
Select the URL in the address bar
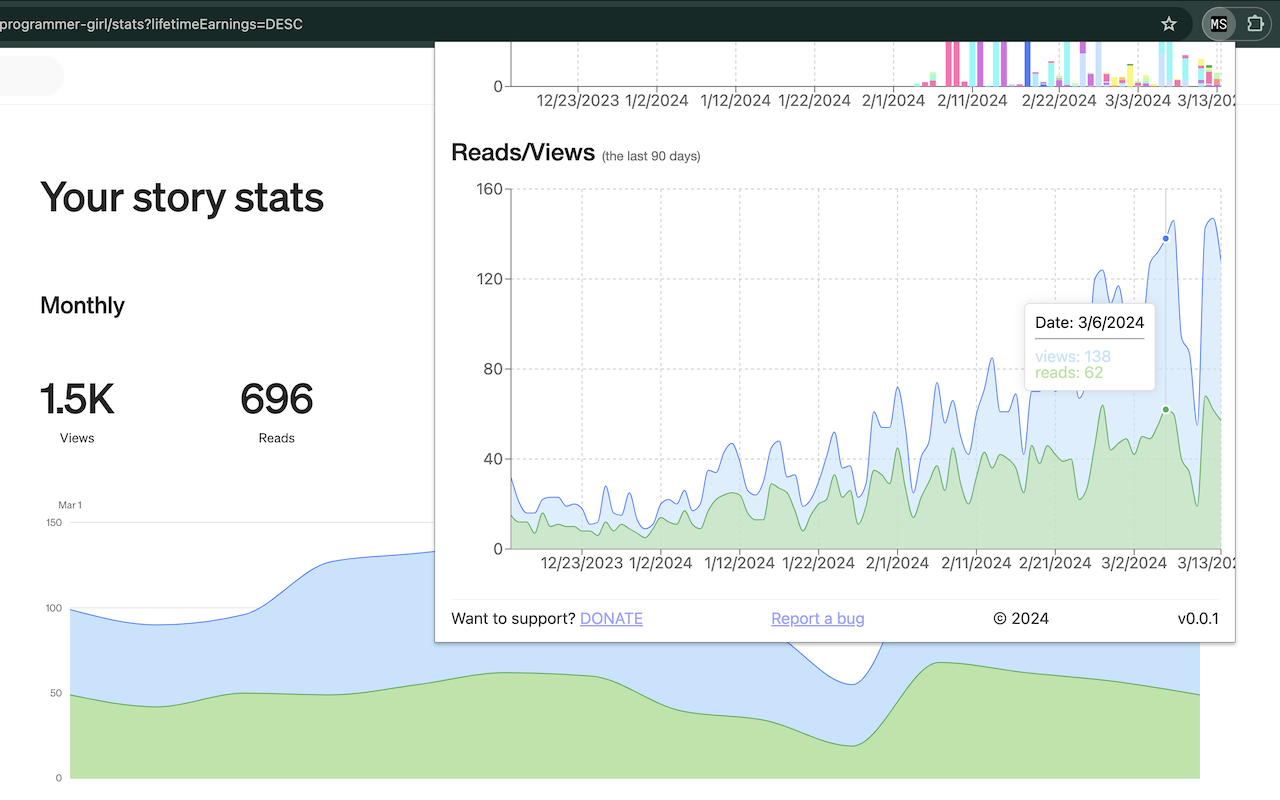pyautogui.click(x=152, y=24)
